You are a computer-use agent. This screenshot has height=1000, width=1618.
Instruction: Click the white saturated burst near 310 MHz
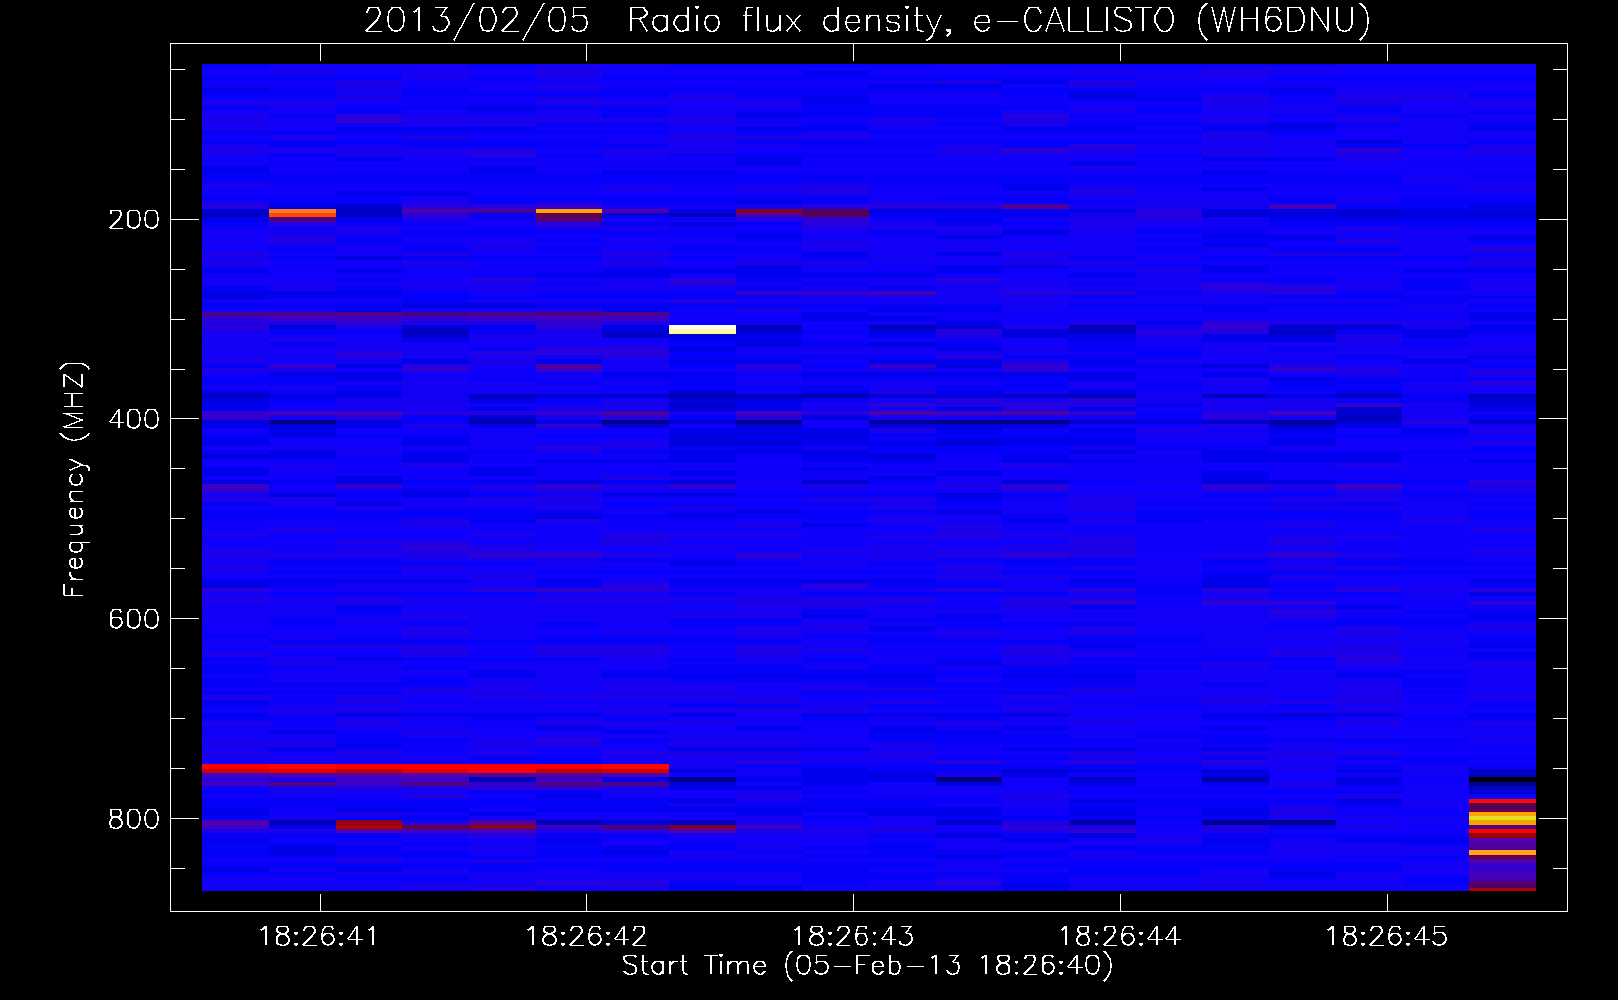pyautogui.click(x=702, y=329)
